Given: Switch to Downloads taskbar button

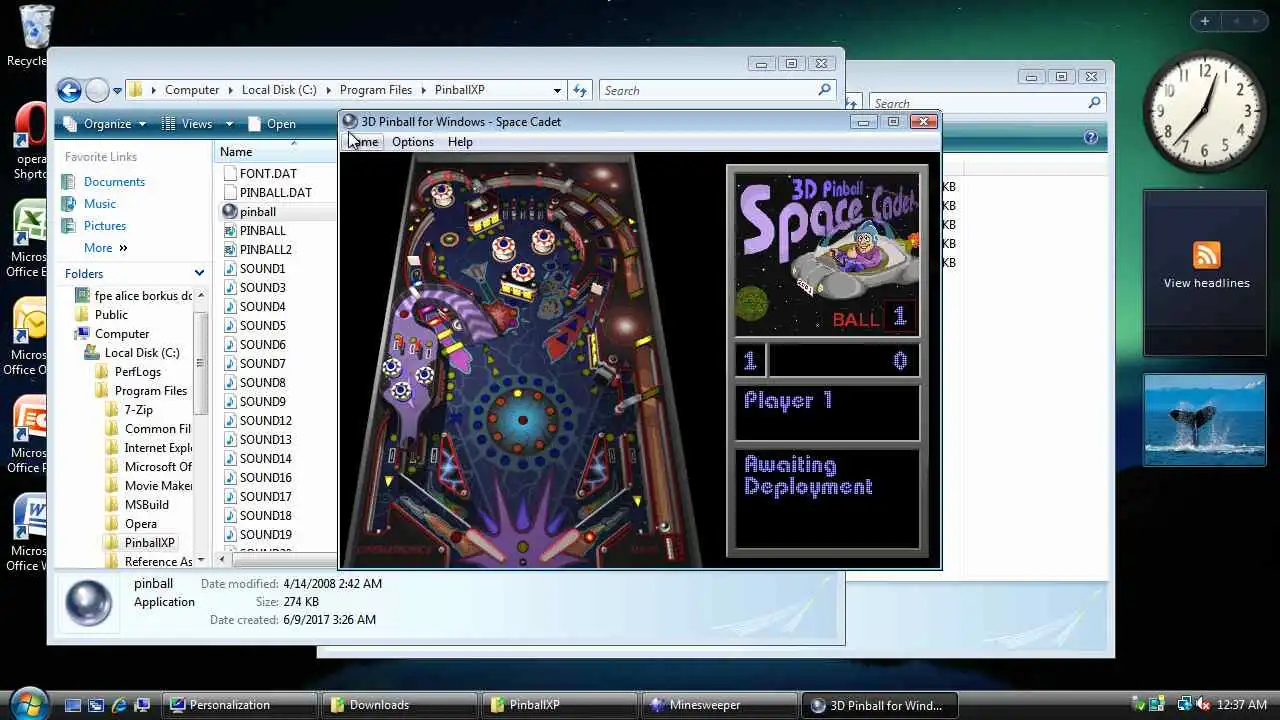Looking at the screenshot, I should click(399, 705).
